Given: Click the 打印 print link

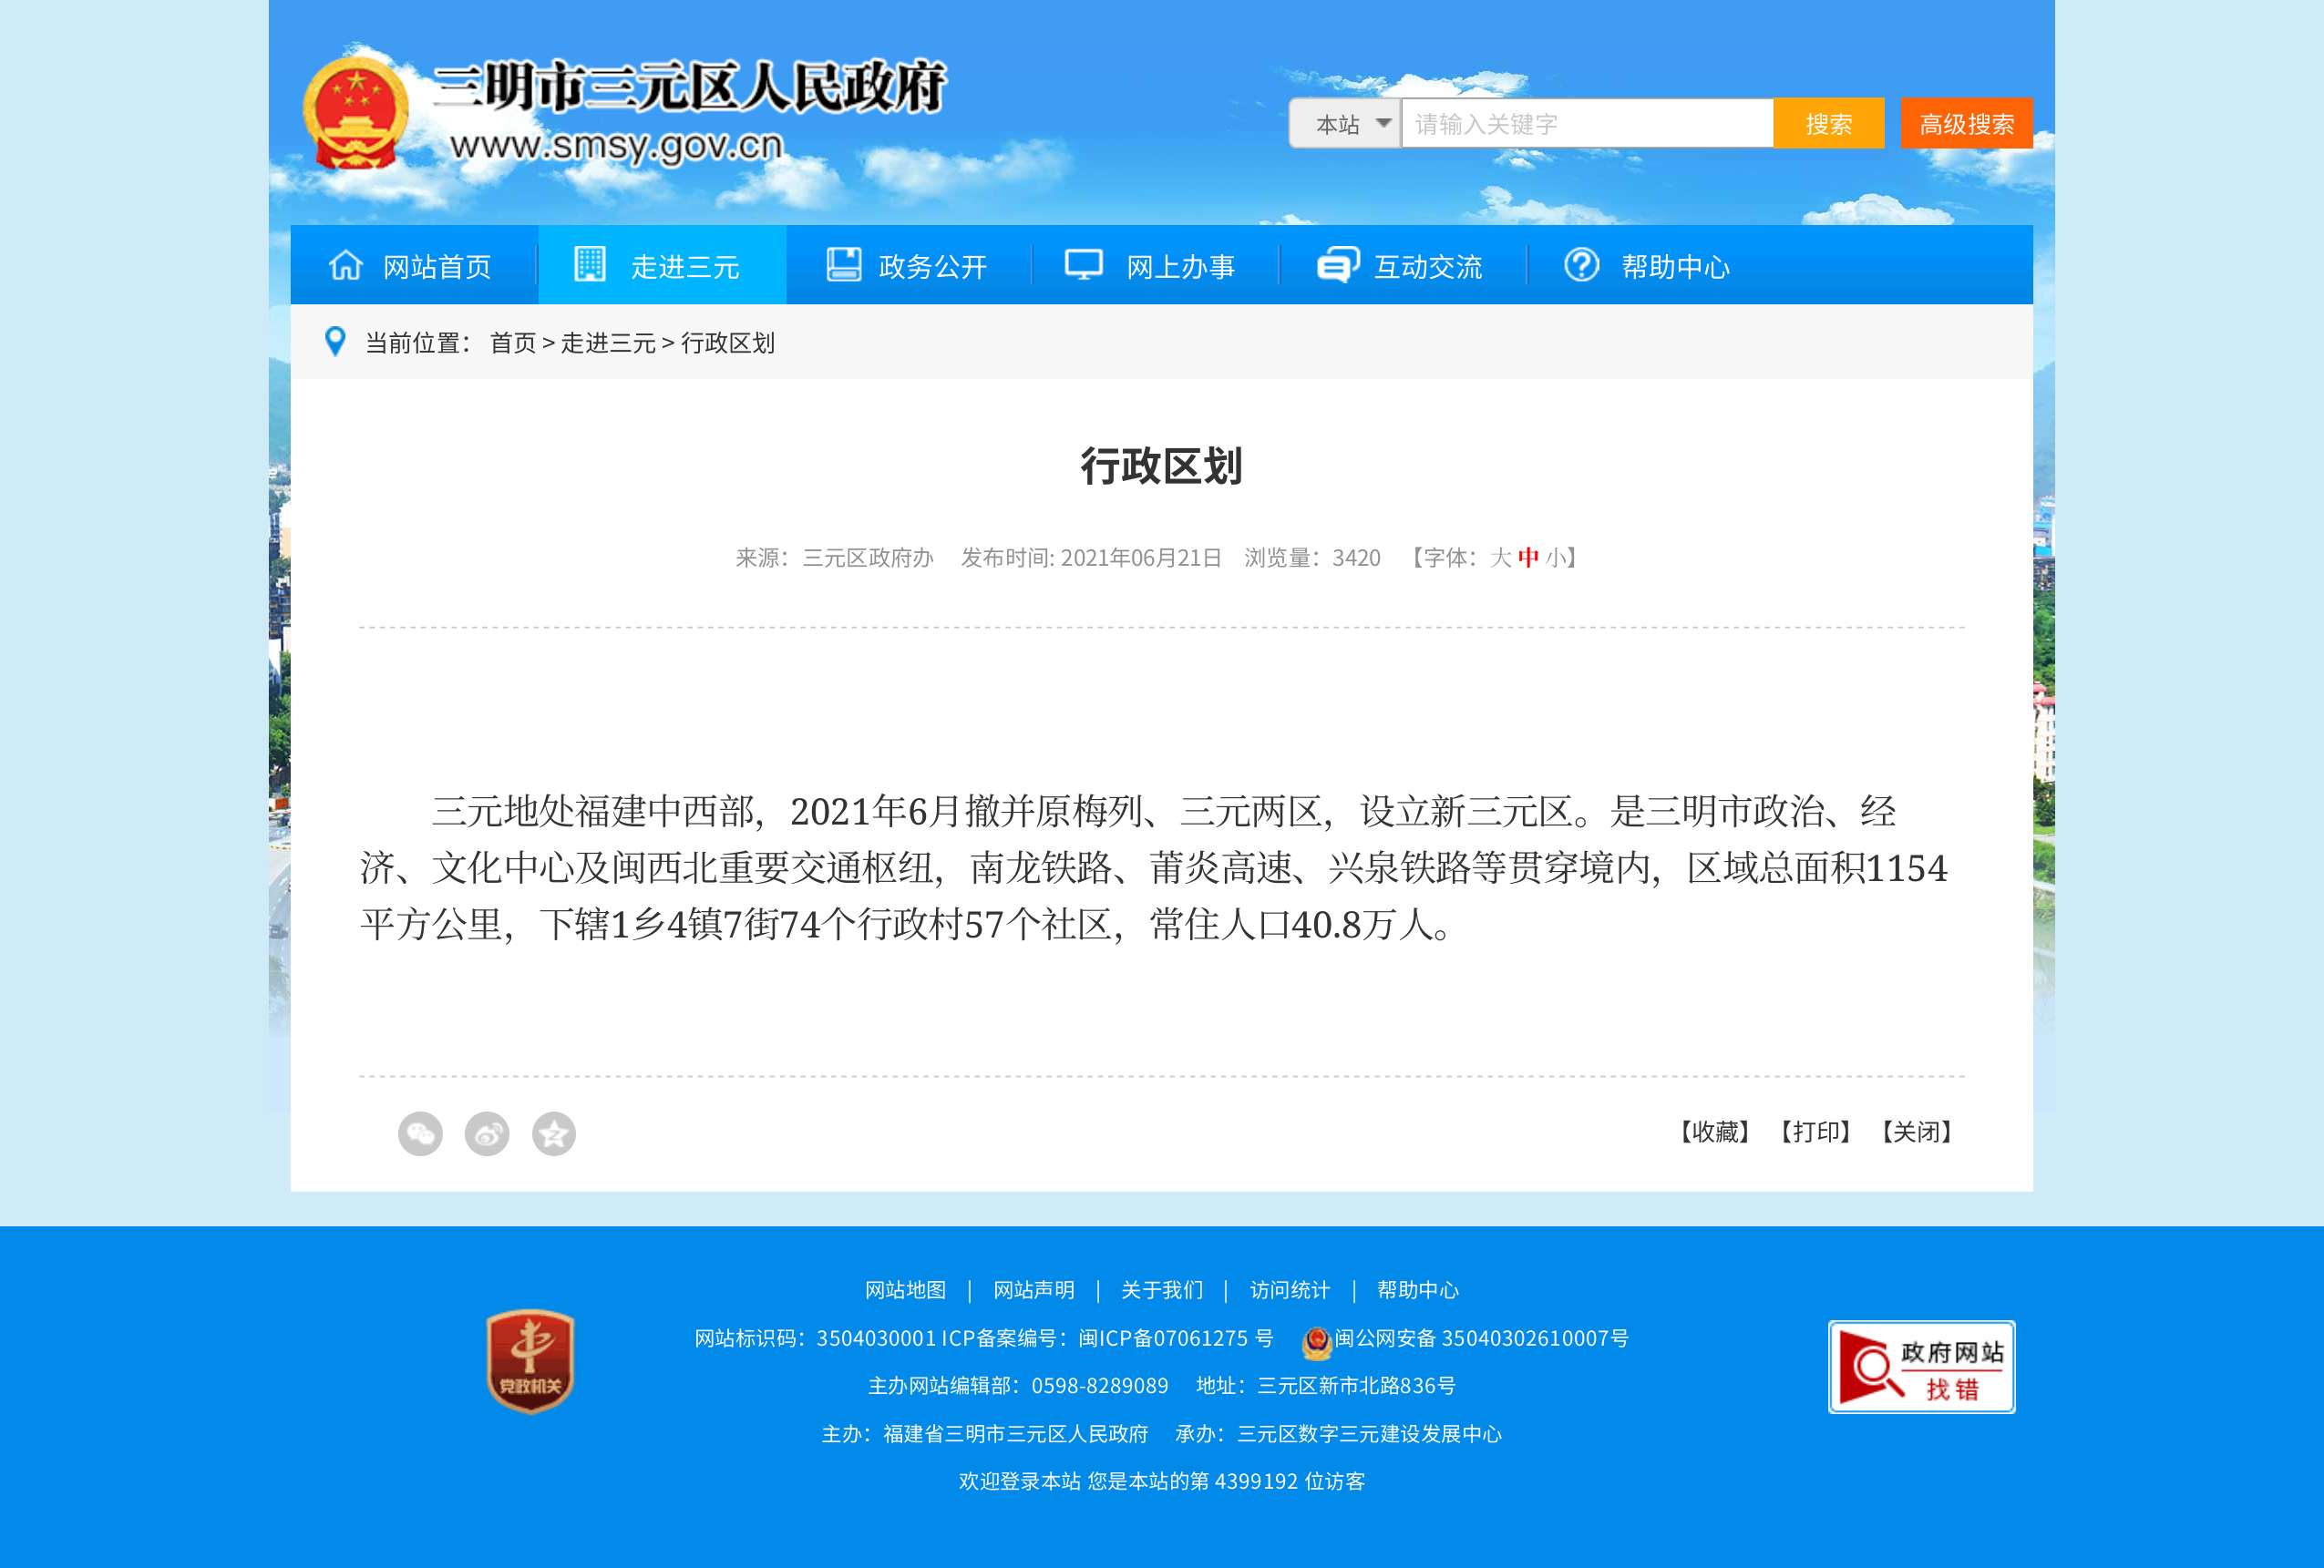Looking at the screenshot, I should tap(1815, 1132).
